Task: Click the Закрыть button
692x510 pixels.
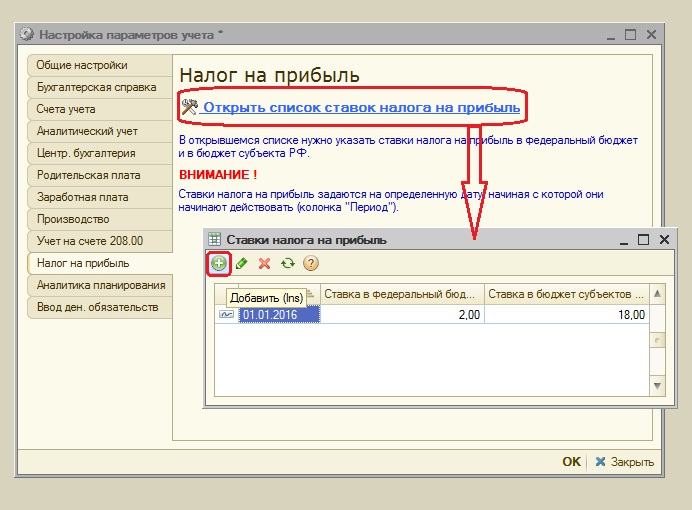Action: pyautogui.click(x=624, y=461)
